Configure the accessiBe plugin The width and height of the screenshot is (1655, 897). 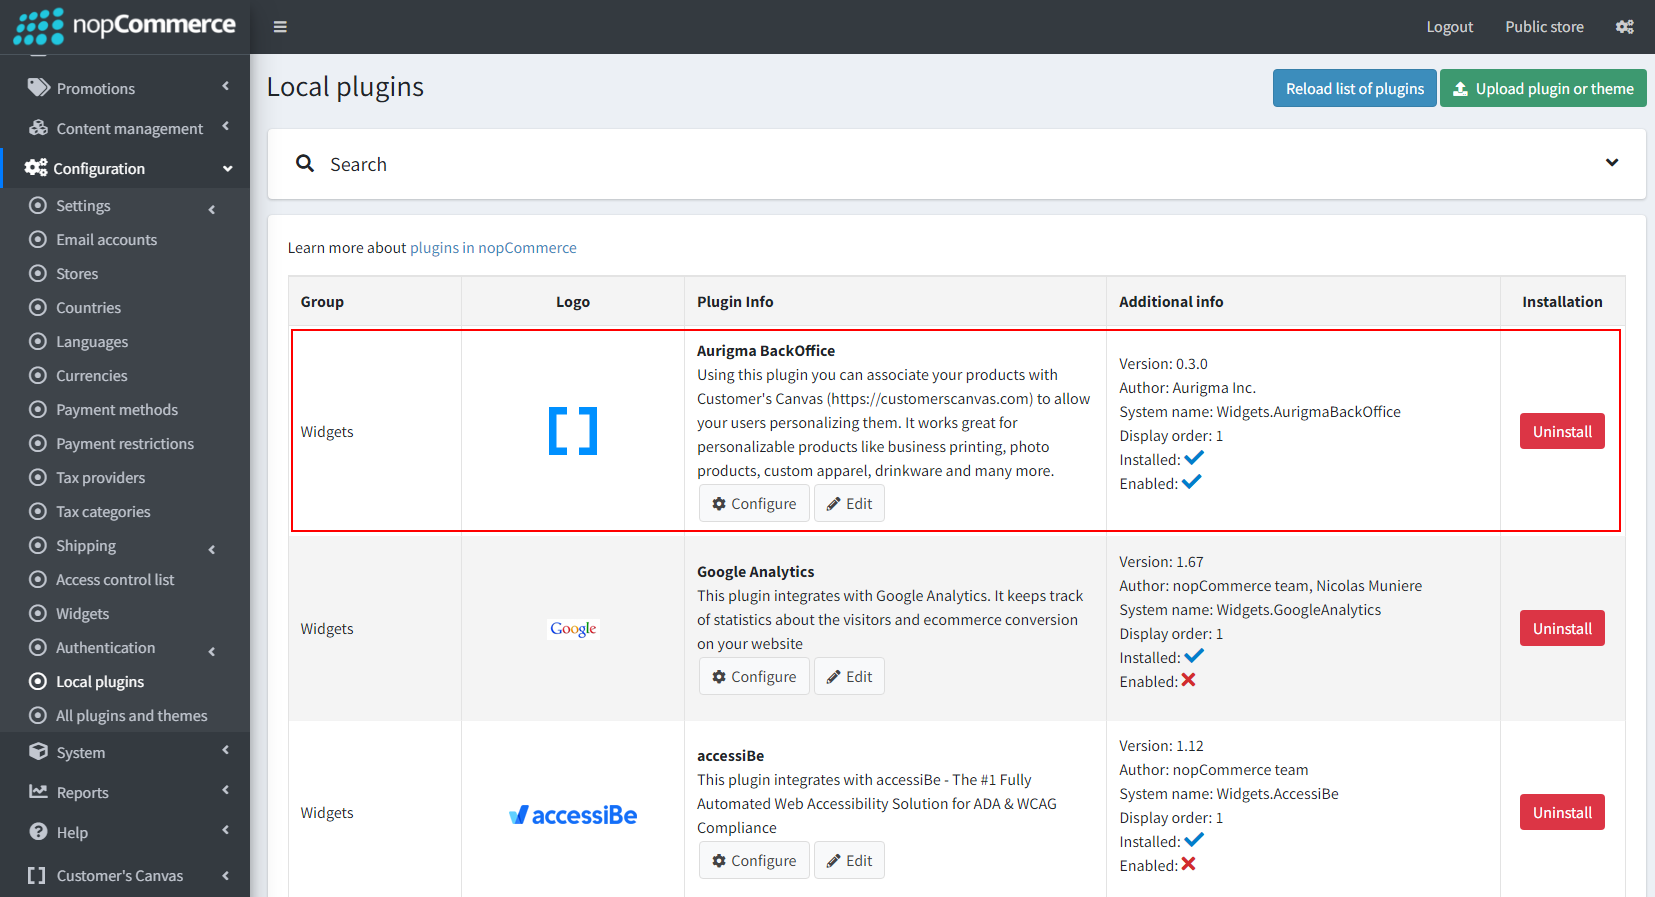(754, 860)
